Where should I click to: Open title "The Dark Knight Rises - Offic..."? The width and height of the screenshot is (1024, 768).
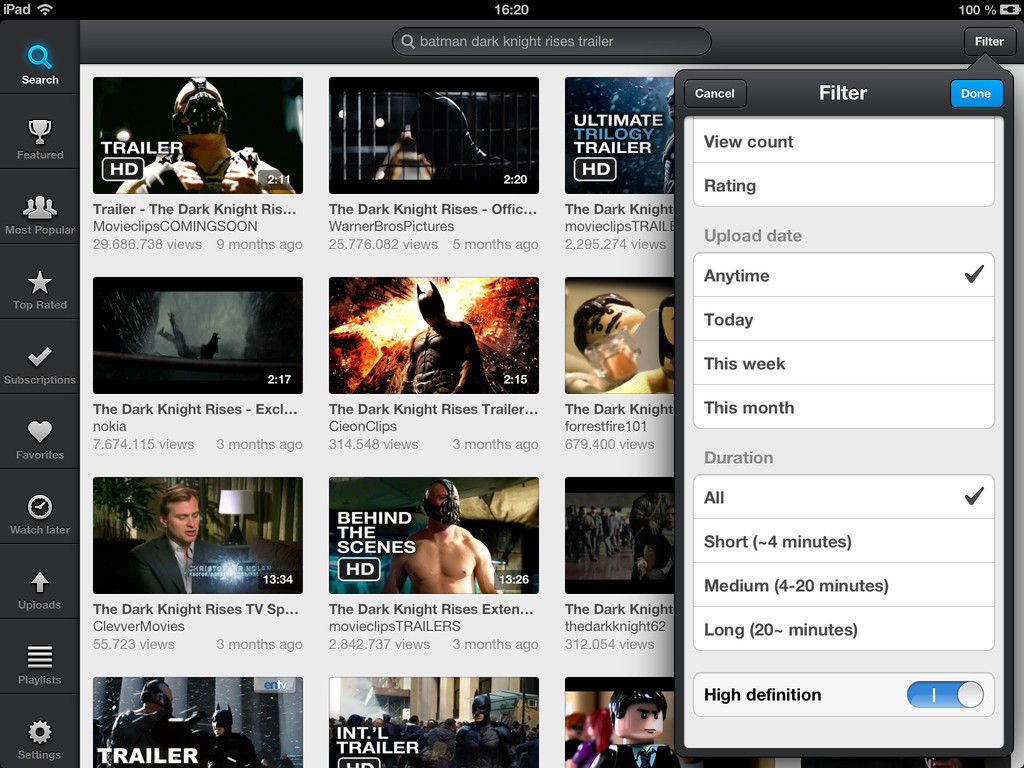coord(433,209)
